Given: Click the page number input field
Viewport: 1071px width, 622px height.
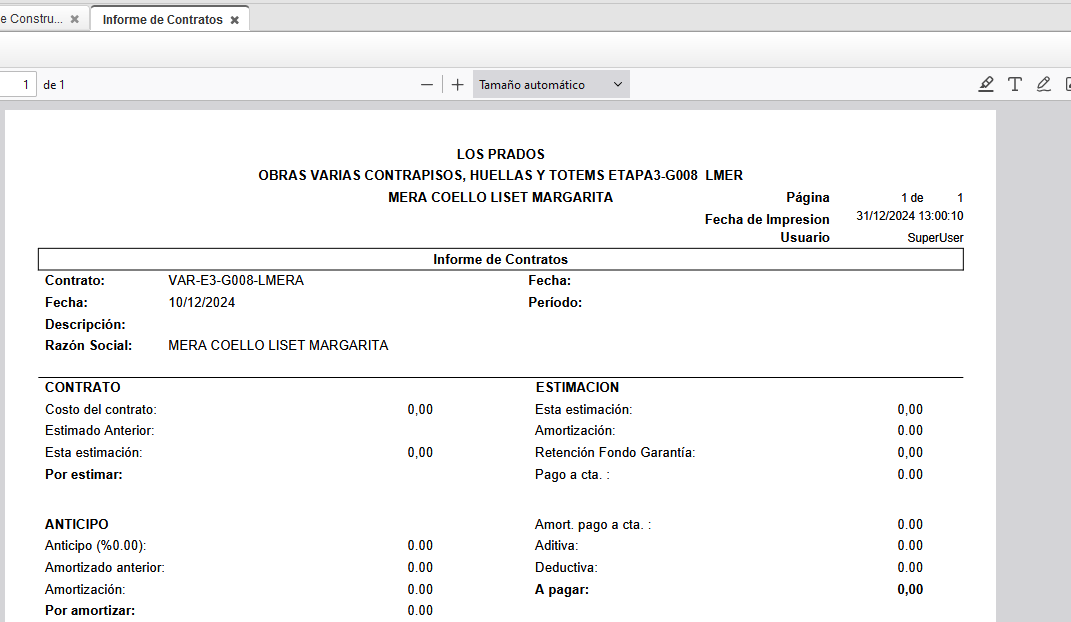Looking at the screenshot, I should [x=18, y=85].
